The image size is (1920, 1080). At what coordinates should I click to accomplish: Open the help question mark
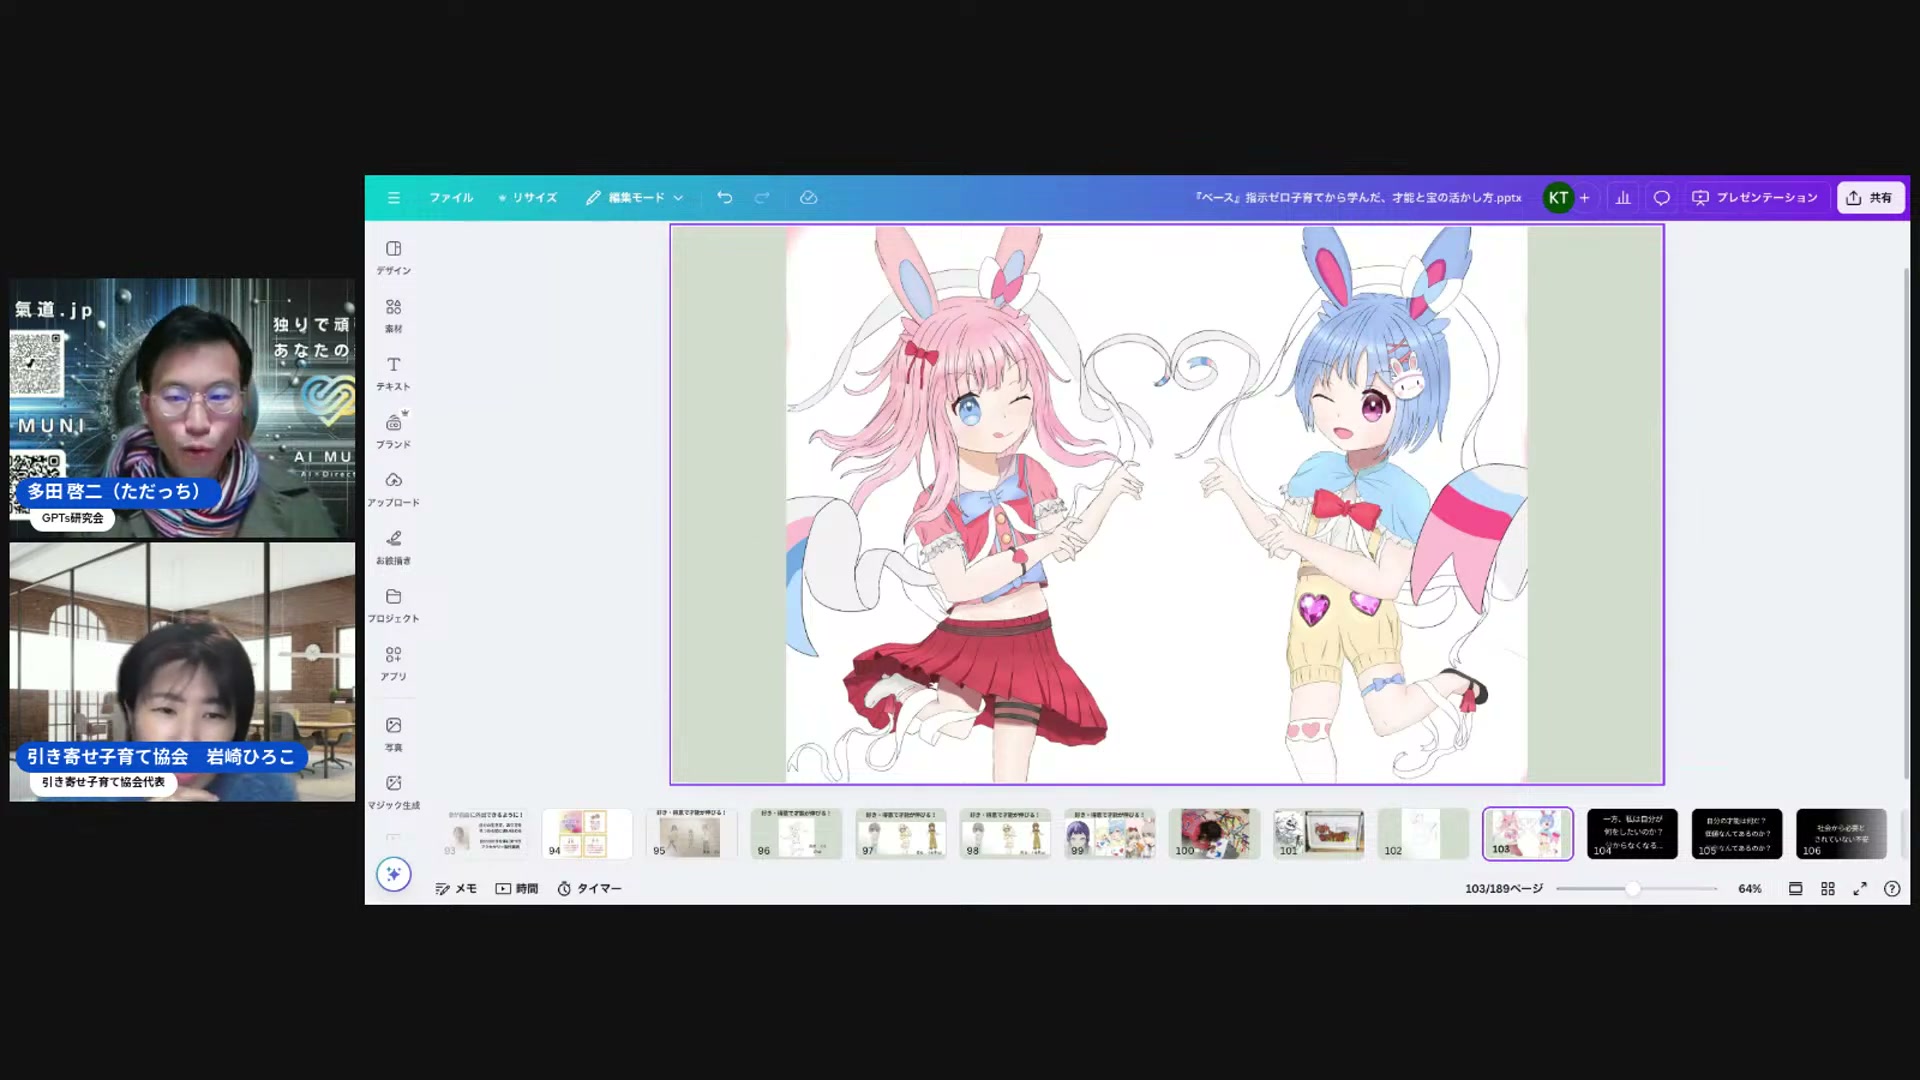(1892, 889)
